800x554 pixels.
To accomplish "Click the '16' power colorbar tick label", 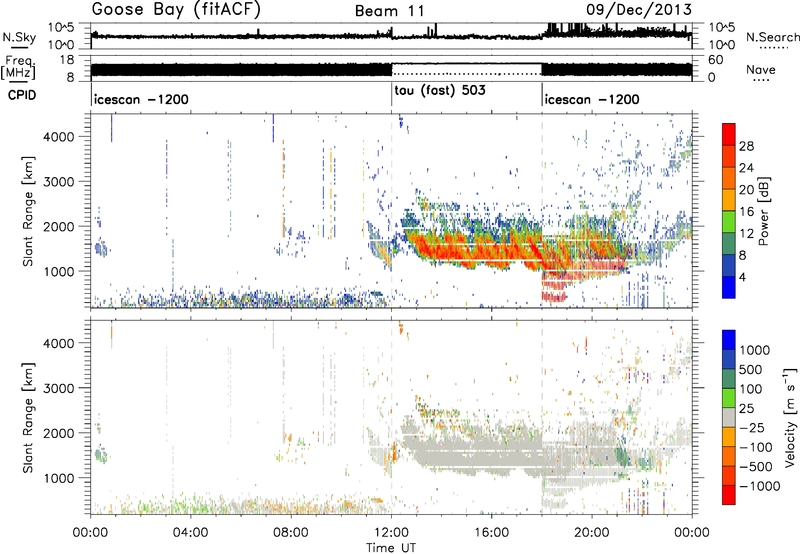I will 746,212.
